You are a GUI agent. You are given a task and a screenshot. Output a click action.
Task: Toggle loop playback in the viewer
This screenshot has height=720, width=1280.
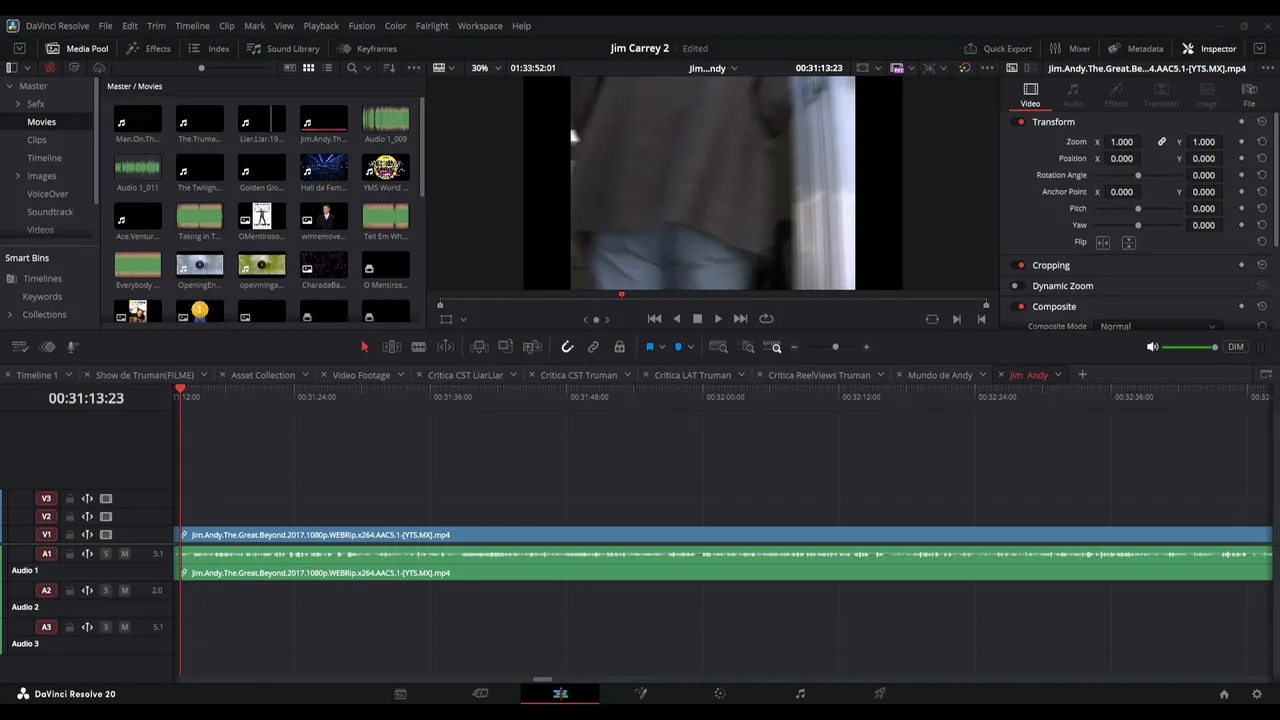click(766, 319)
